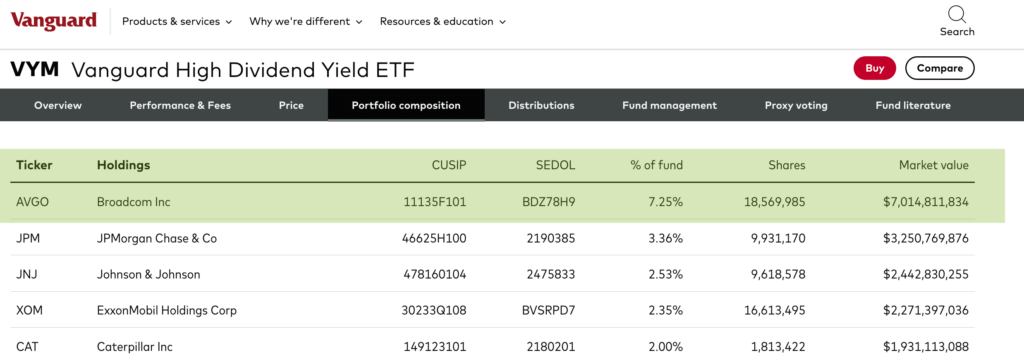Viewport: 1024px width, 360px height.
Task: Click the JPMorgan Chase & Co row
Action: point(492,238)
